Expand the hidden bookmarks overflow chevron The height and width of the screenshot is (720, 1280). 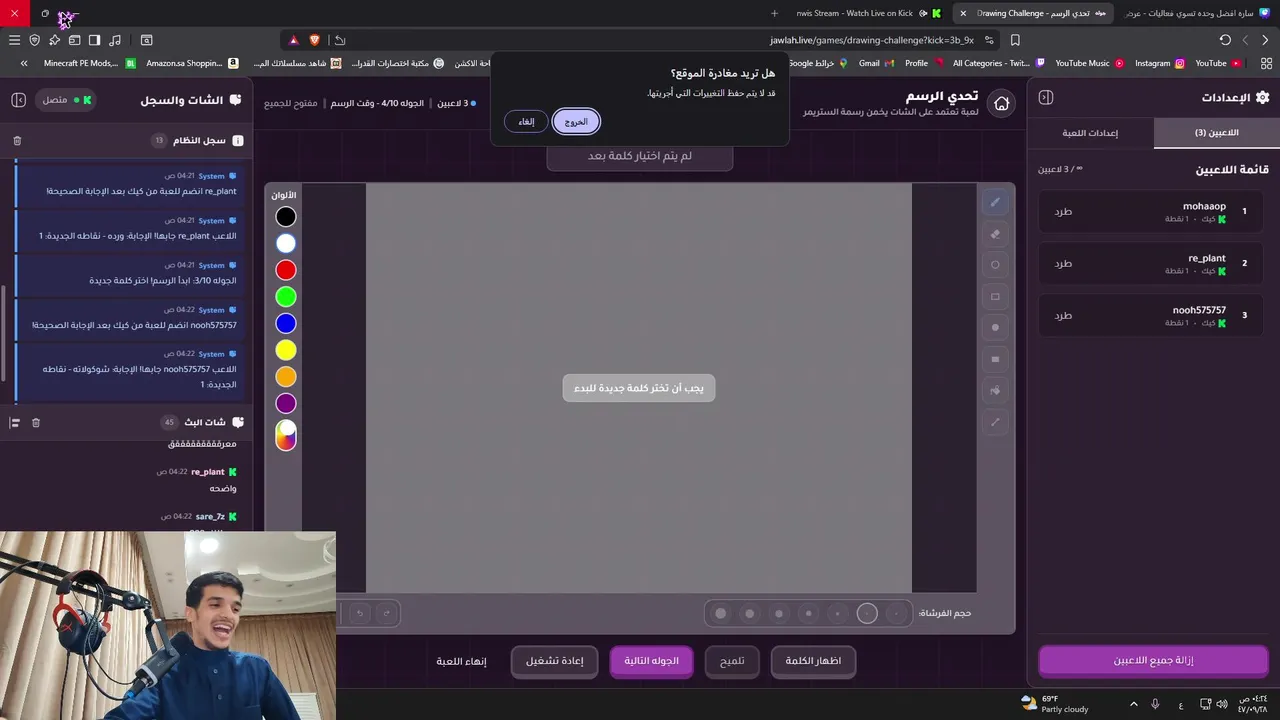click(x=24, y=63)
